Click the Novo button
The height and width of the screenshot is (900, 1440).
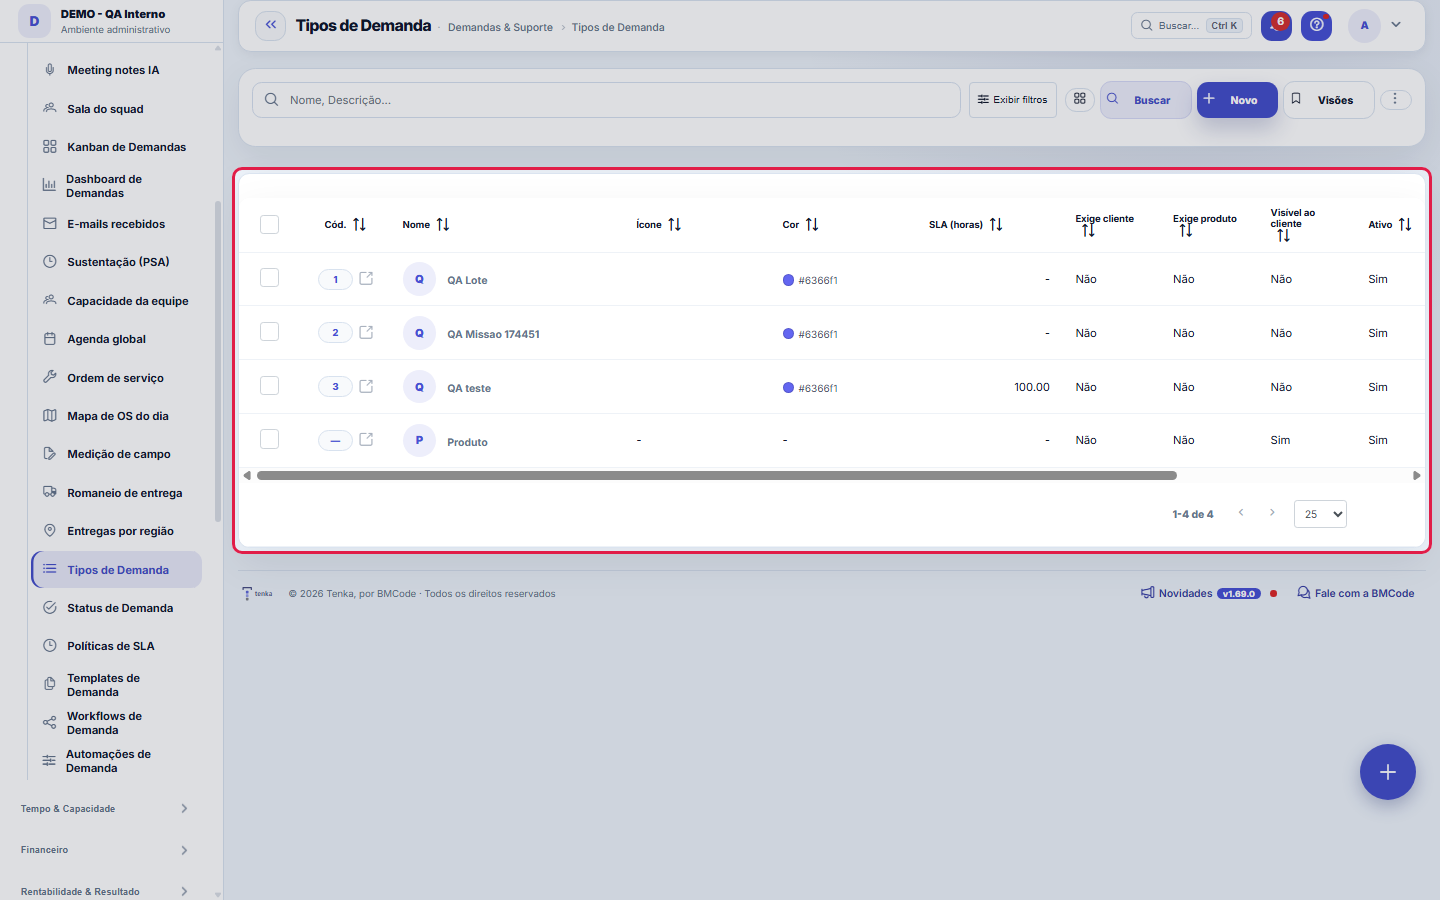pos(1237,100)
